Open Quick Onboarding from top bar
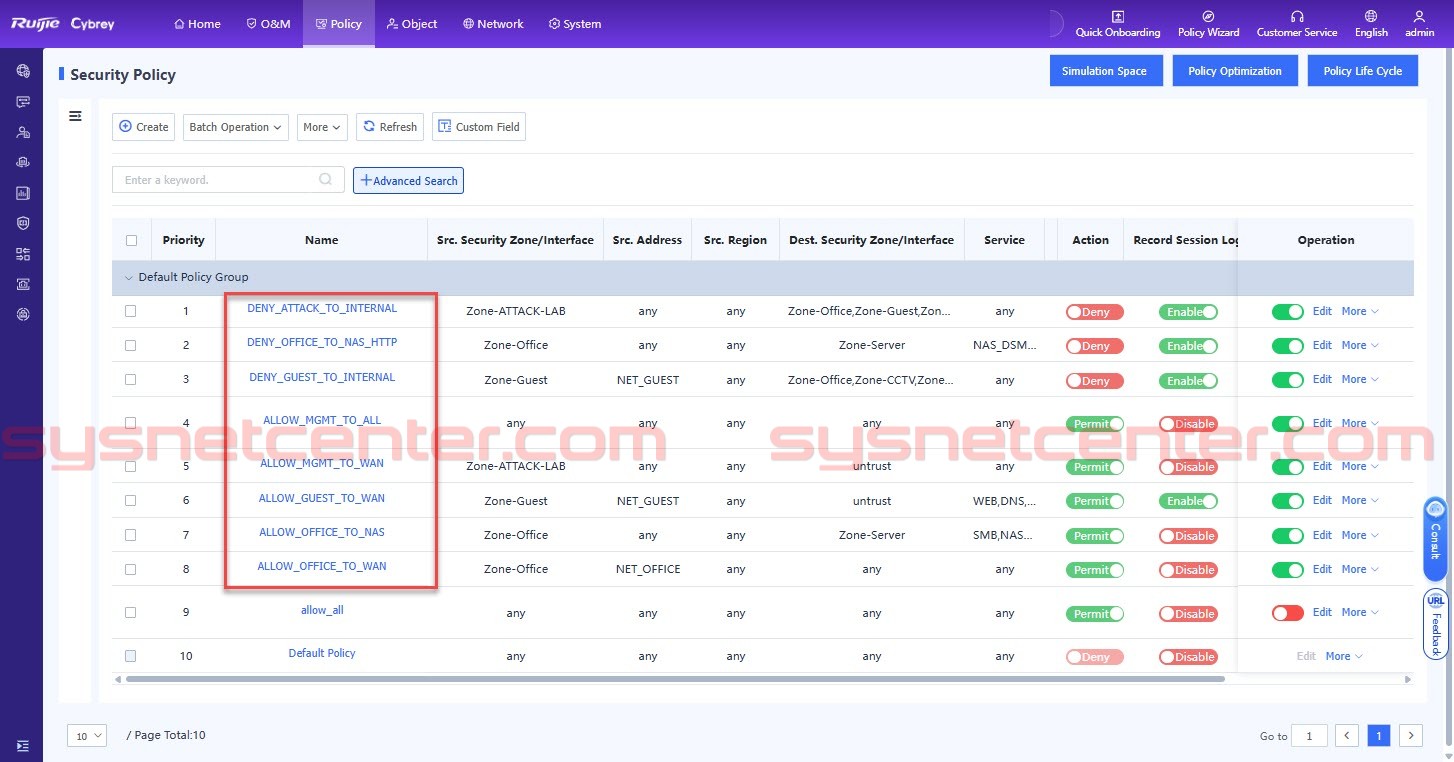This screenshot has width=1454, height=762. (x=1117, y=24)
